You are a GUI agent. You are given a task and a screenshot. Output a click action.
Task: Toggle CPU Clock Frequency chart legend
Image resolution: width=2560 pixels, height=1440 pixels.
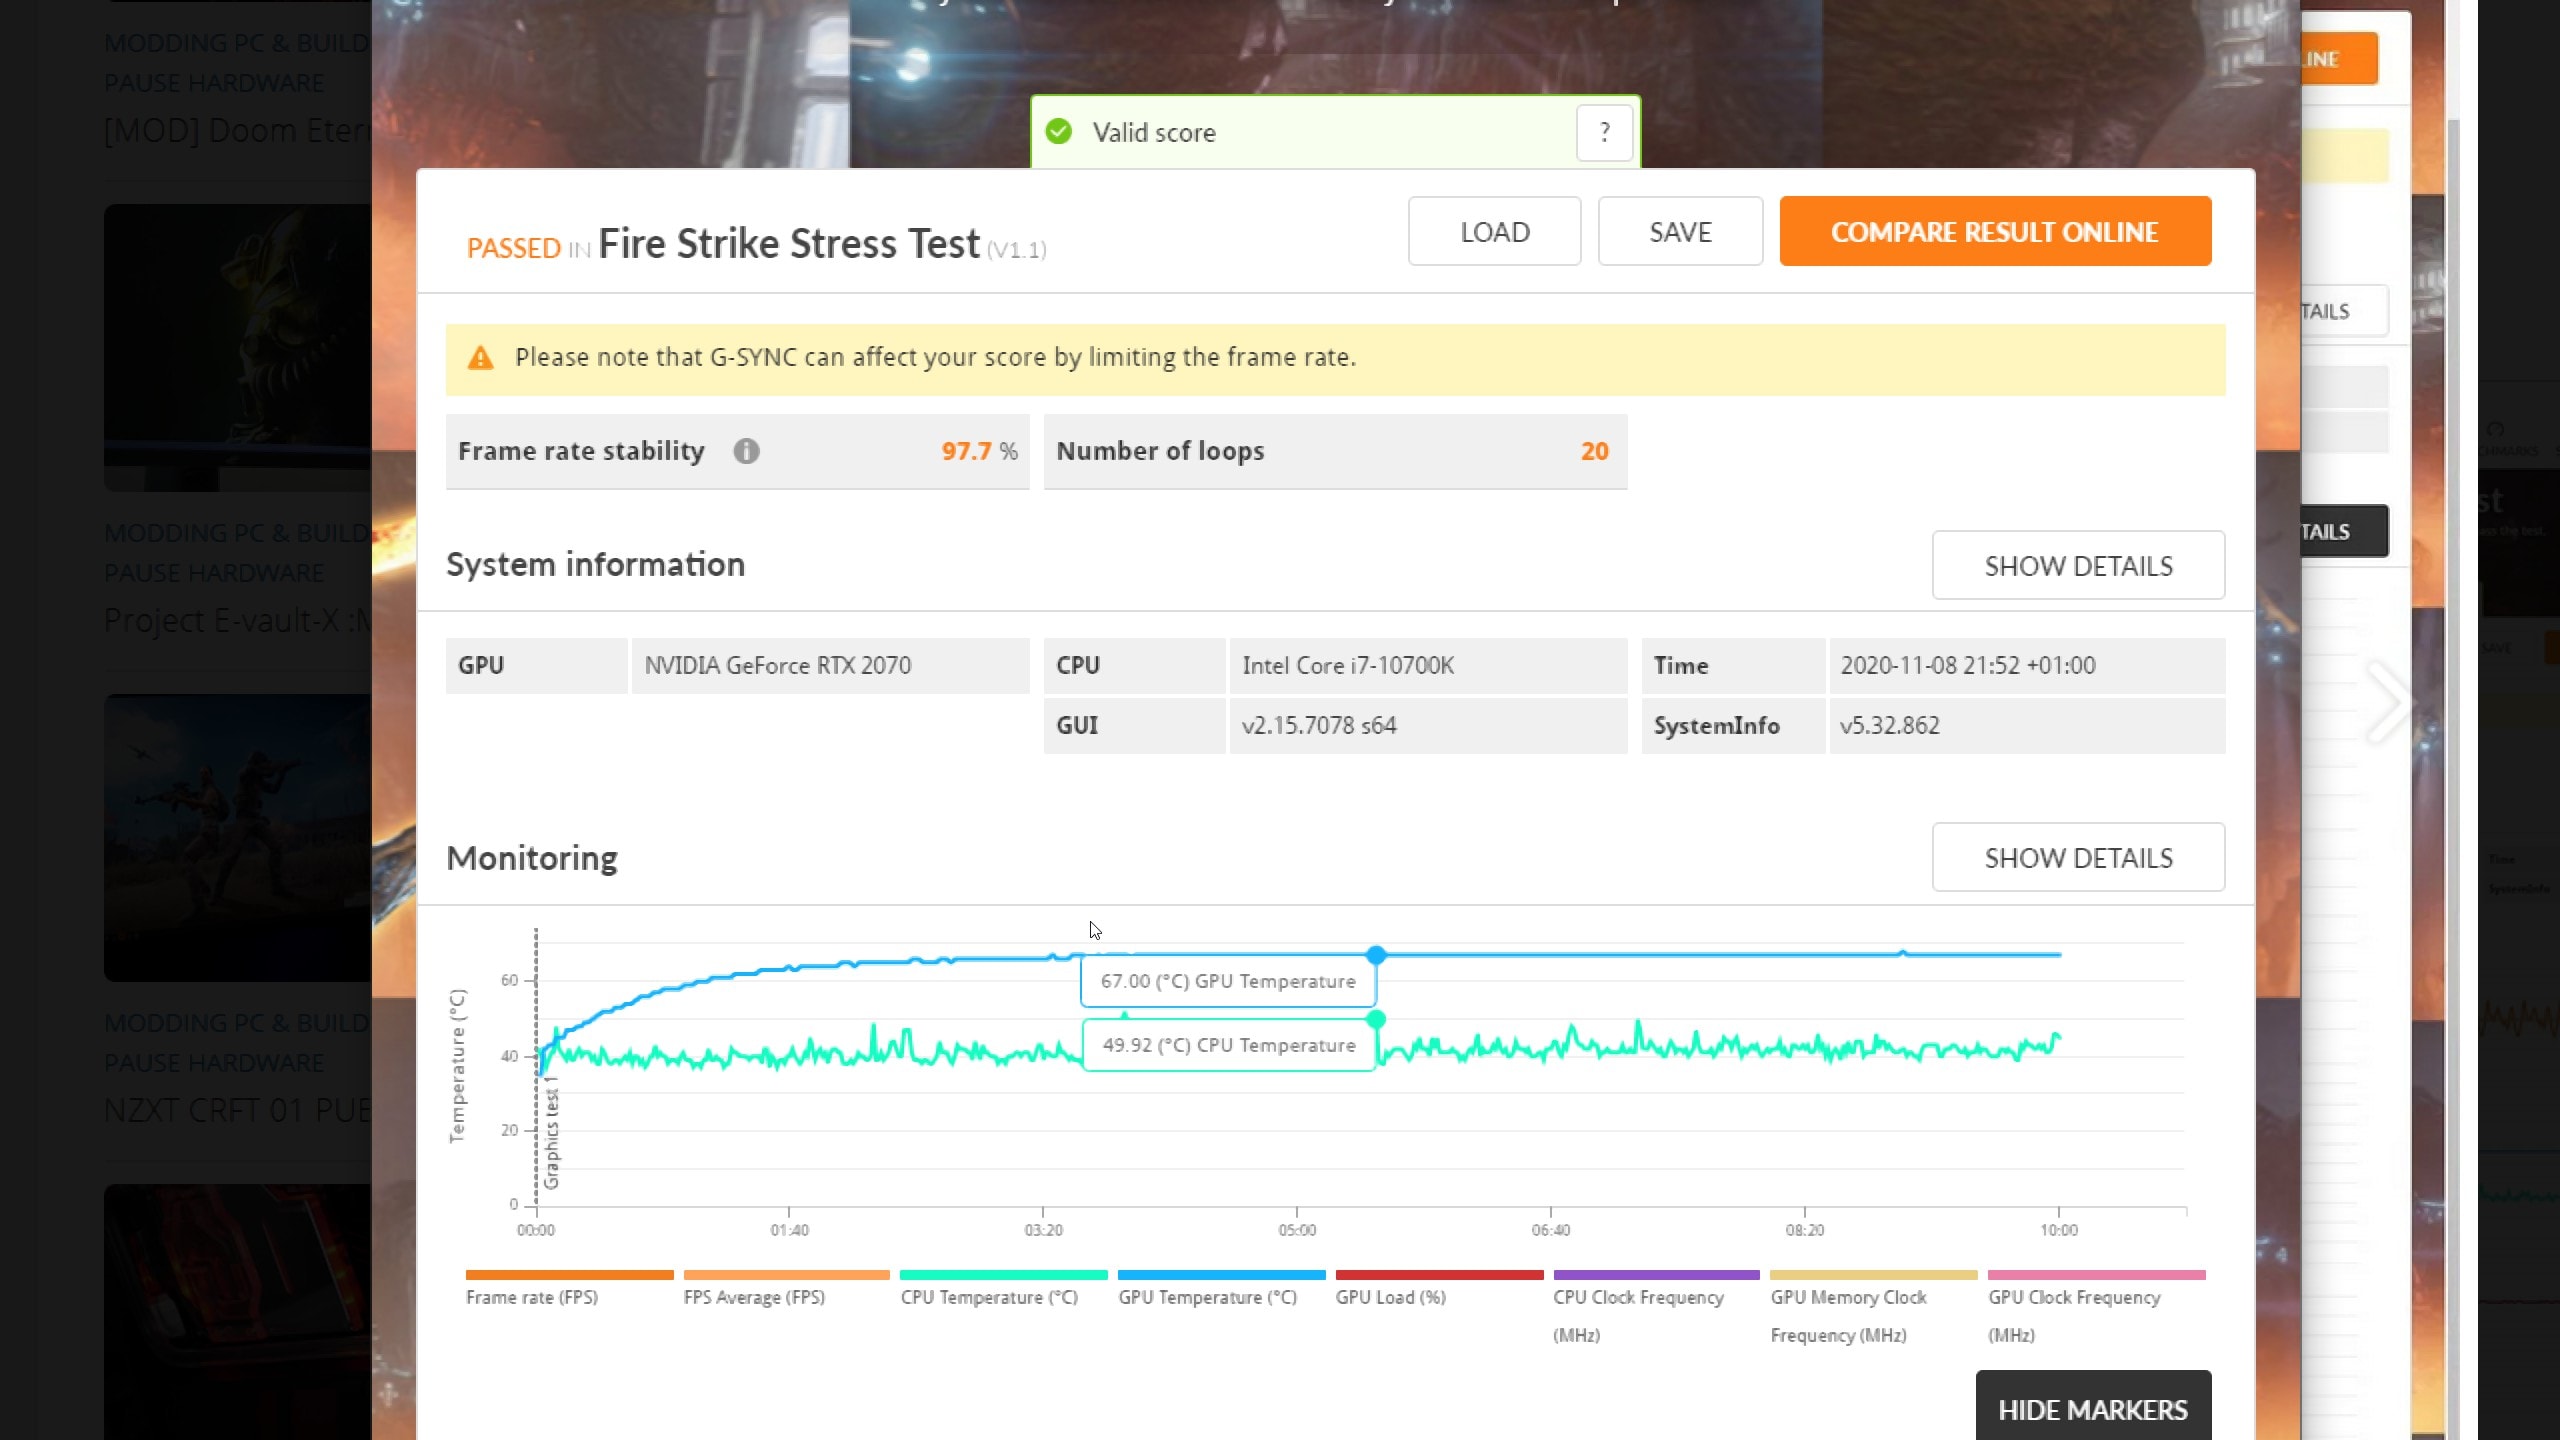pyautogui.click(x=1638, y=1298)
